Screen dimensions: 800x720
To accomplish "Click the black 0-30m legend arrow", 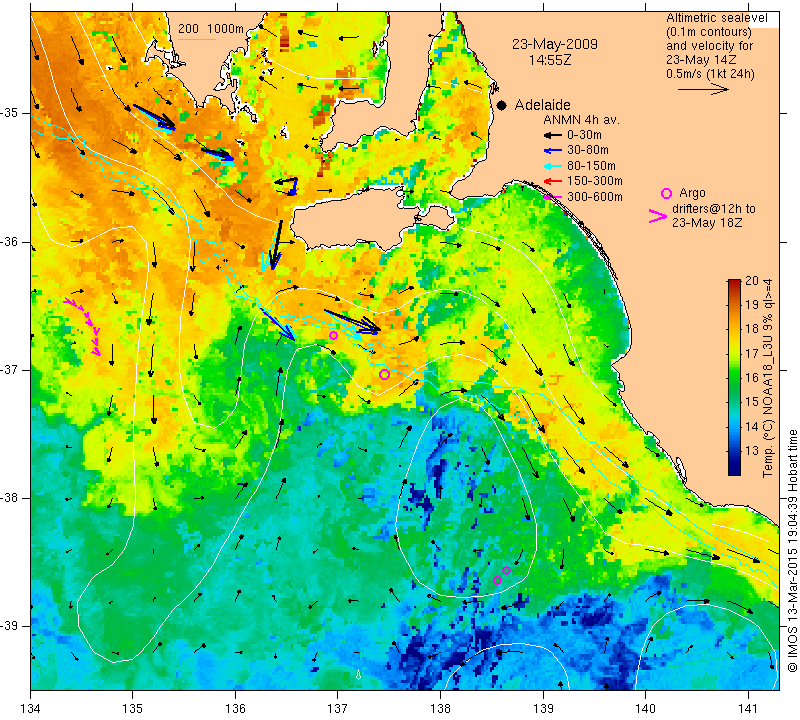I will (x=553, y=135).
